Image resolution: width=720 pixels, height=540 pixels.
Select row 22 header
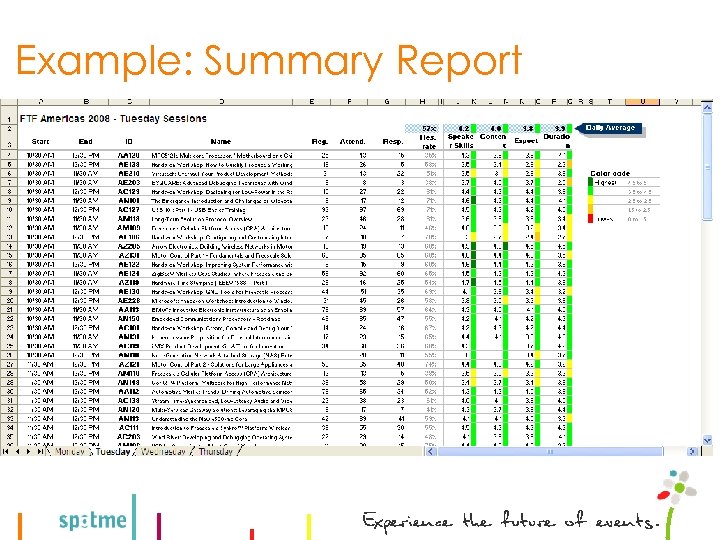(9, 319)
